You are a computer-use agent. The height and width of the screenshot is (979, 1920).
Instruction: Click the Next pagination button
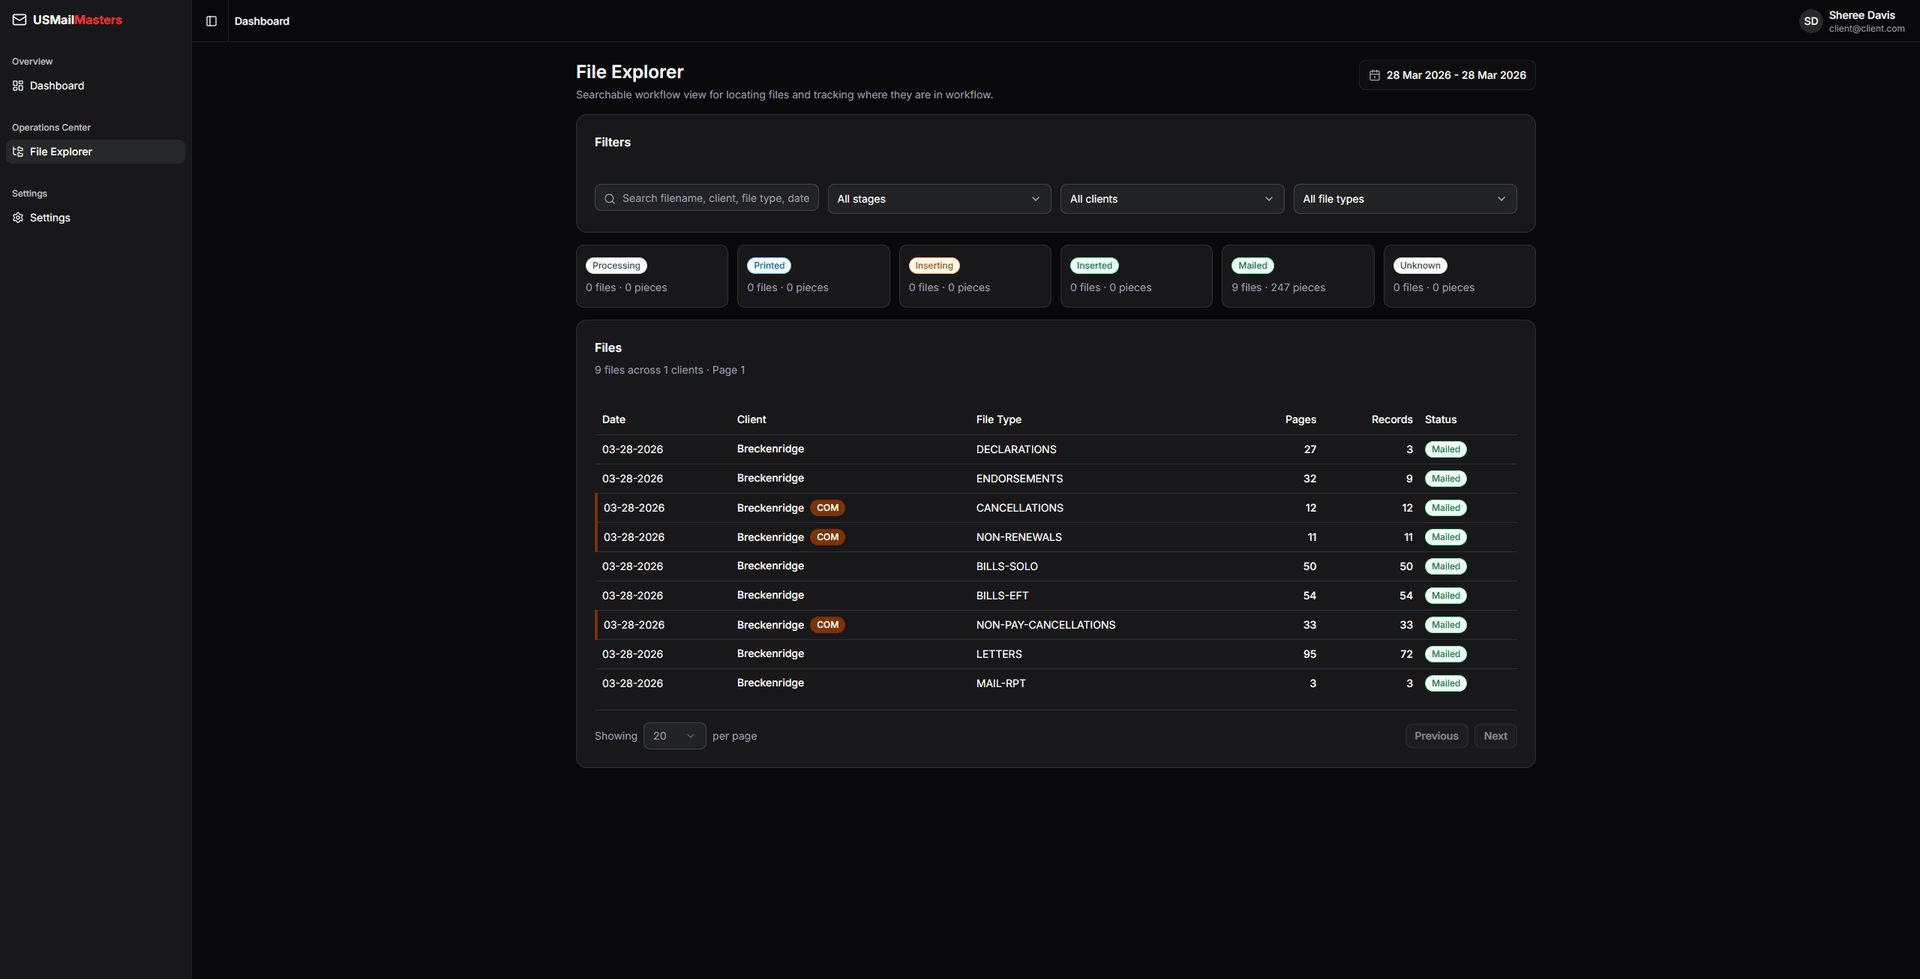[x=1495, y=735]
